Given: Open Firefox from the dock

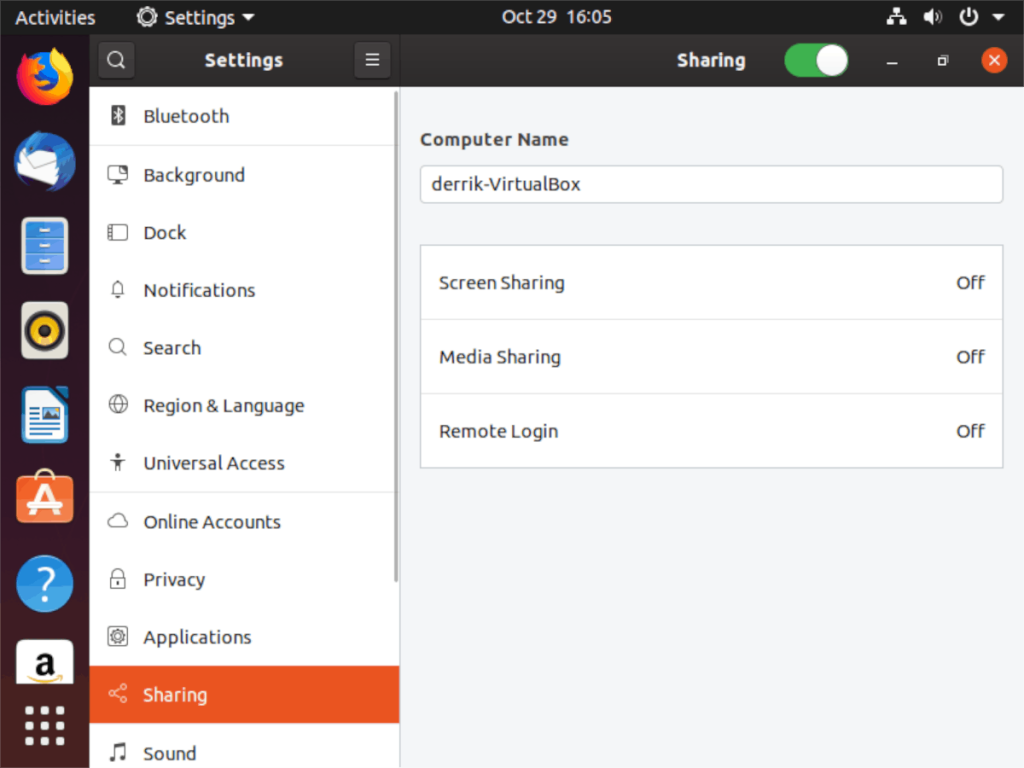Looking at the screenshot, I should click(45, 77).
